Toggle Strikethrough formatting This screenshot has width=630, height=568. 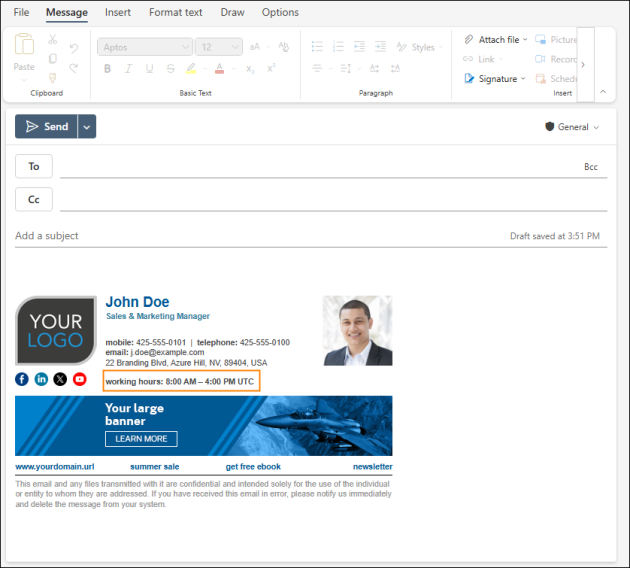pyautogui.click(x=170, y=69)
